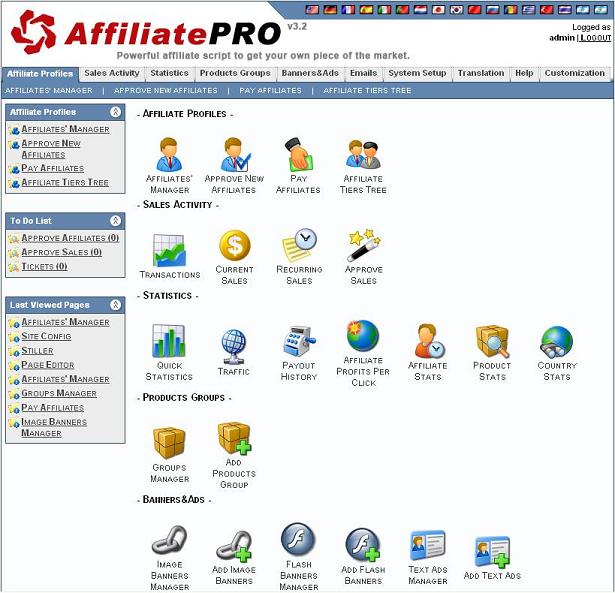Open the Transactions chart icon
Viewport: 615px width, 593px height.
[169, 250]
